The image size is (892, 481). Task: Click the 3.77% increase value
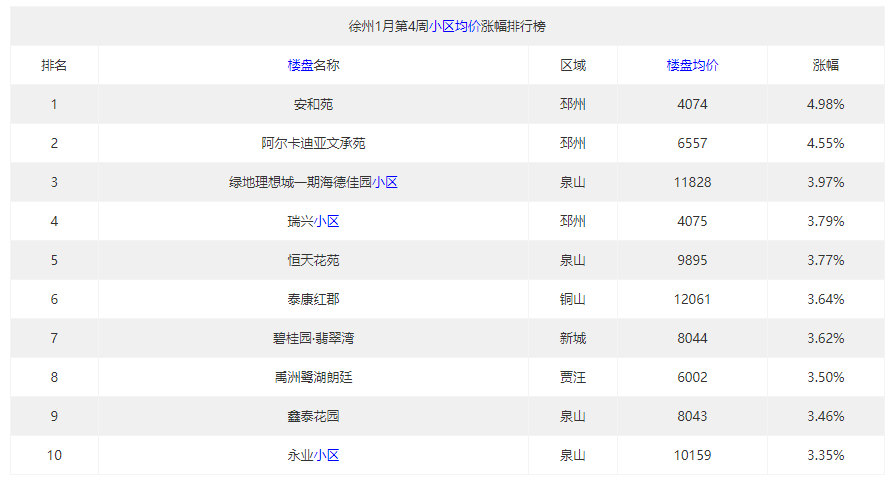825,260
